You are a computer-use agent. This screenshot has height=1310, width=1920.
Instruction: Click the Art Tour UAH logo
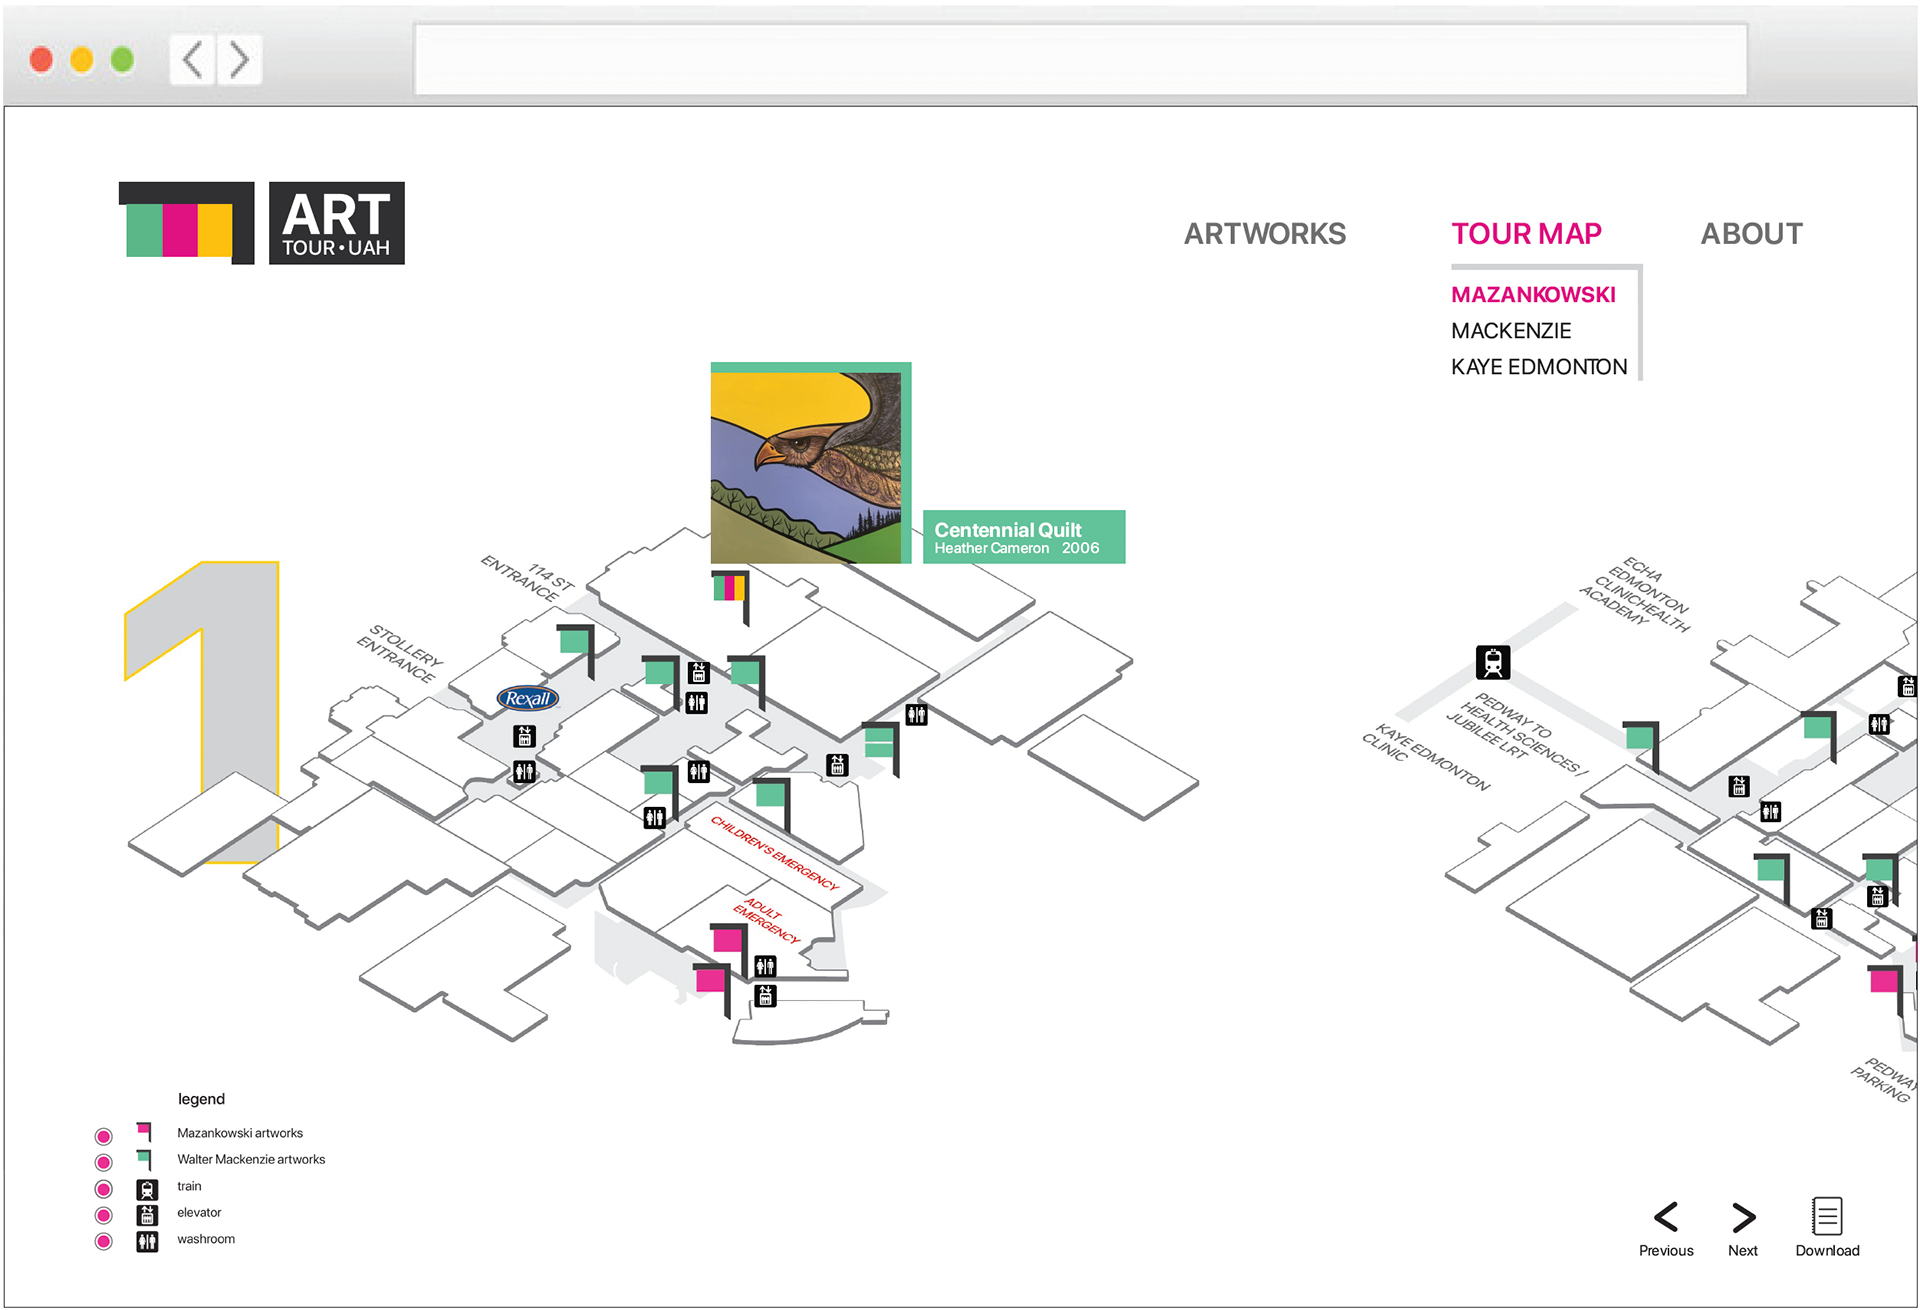261,223
